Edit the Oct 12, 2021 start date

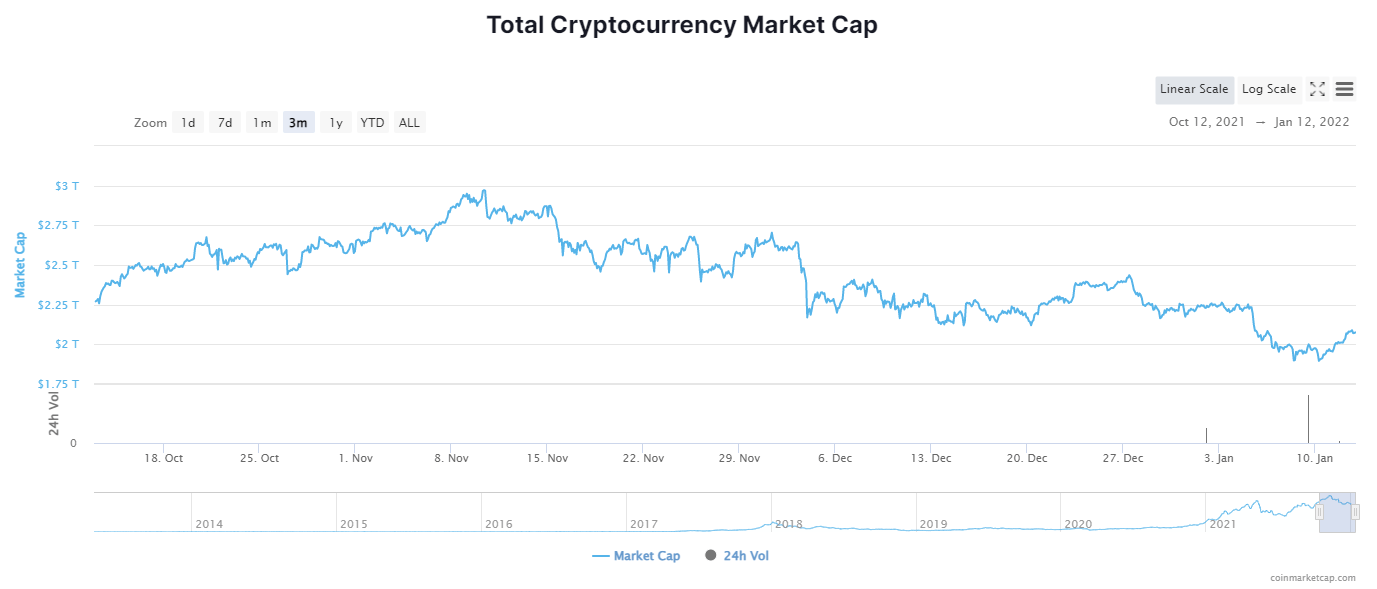tap(1207, 122)
